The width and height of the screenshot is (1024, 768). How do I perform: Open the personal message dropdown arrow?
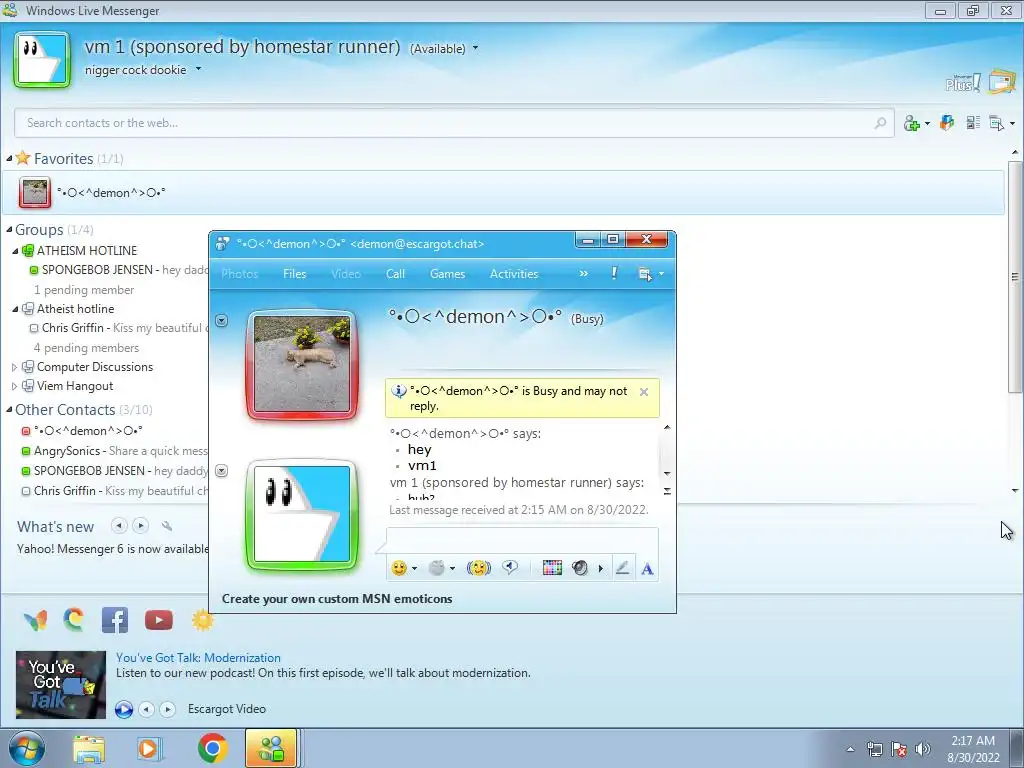(x=198, y=69)
